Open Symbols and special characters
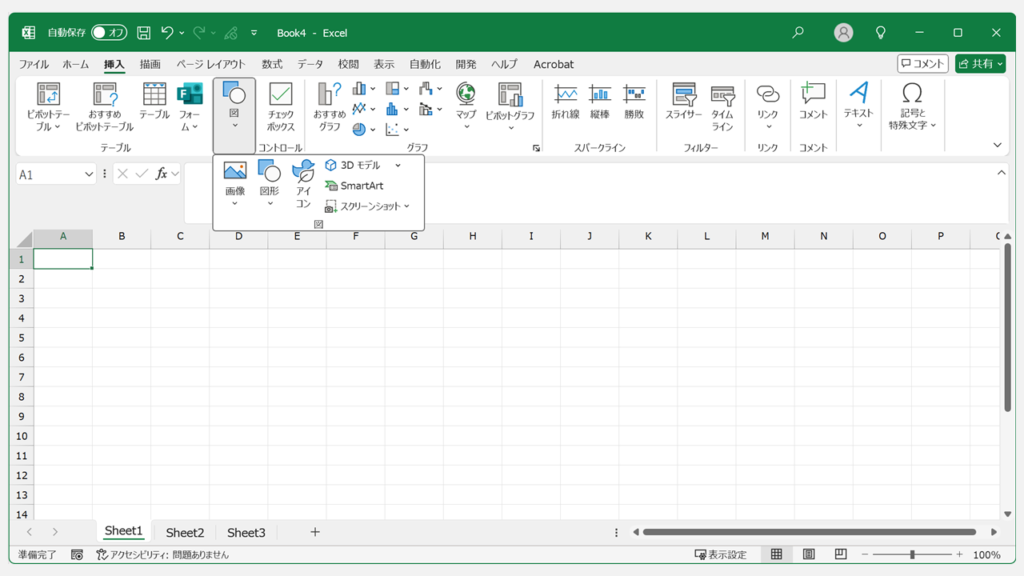 click(912, 106)
